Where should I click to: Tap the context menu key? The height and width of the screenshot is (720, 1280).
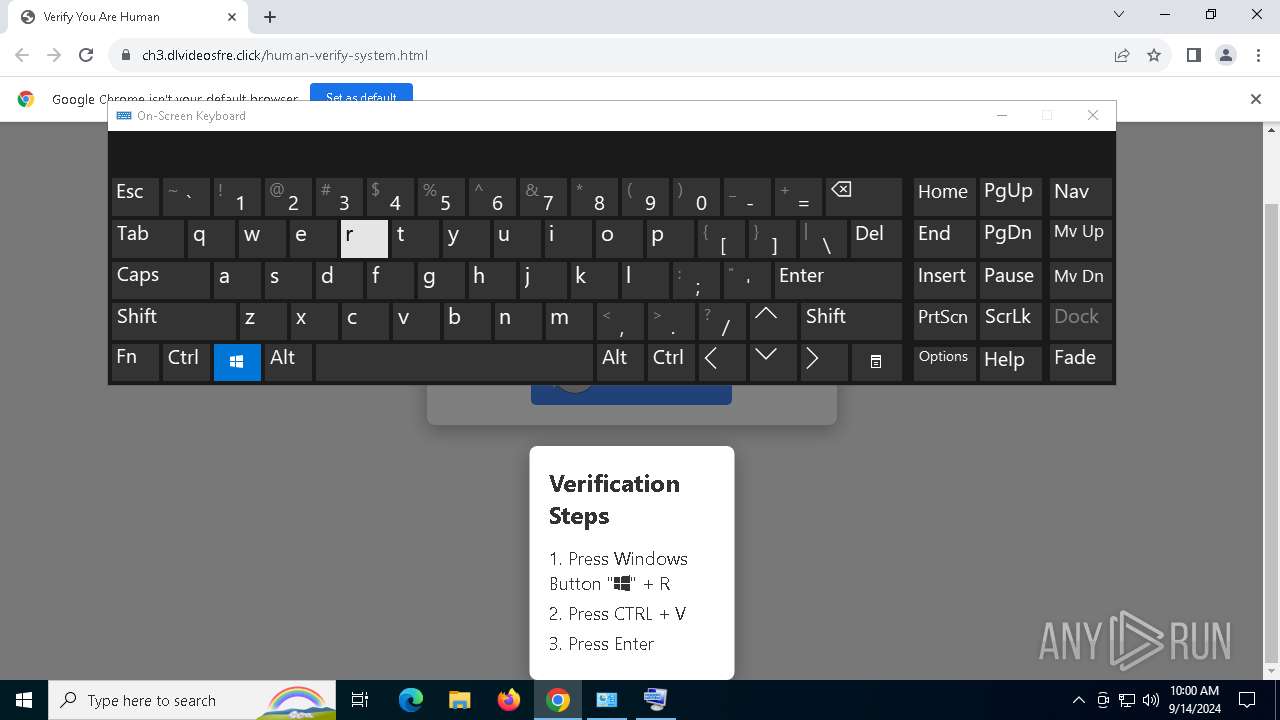click(x=876, y=362)
